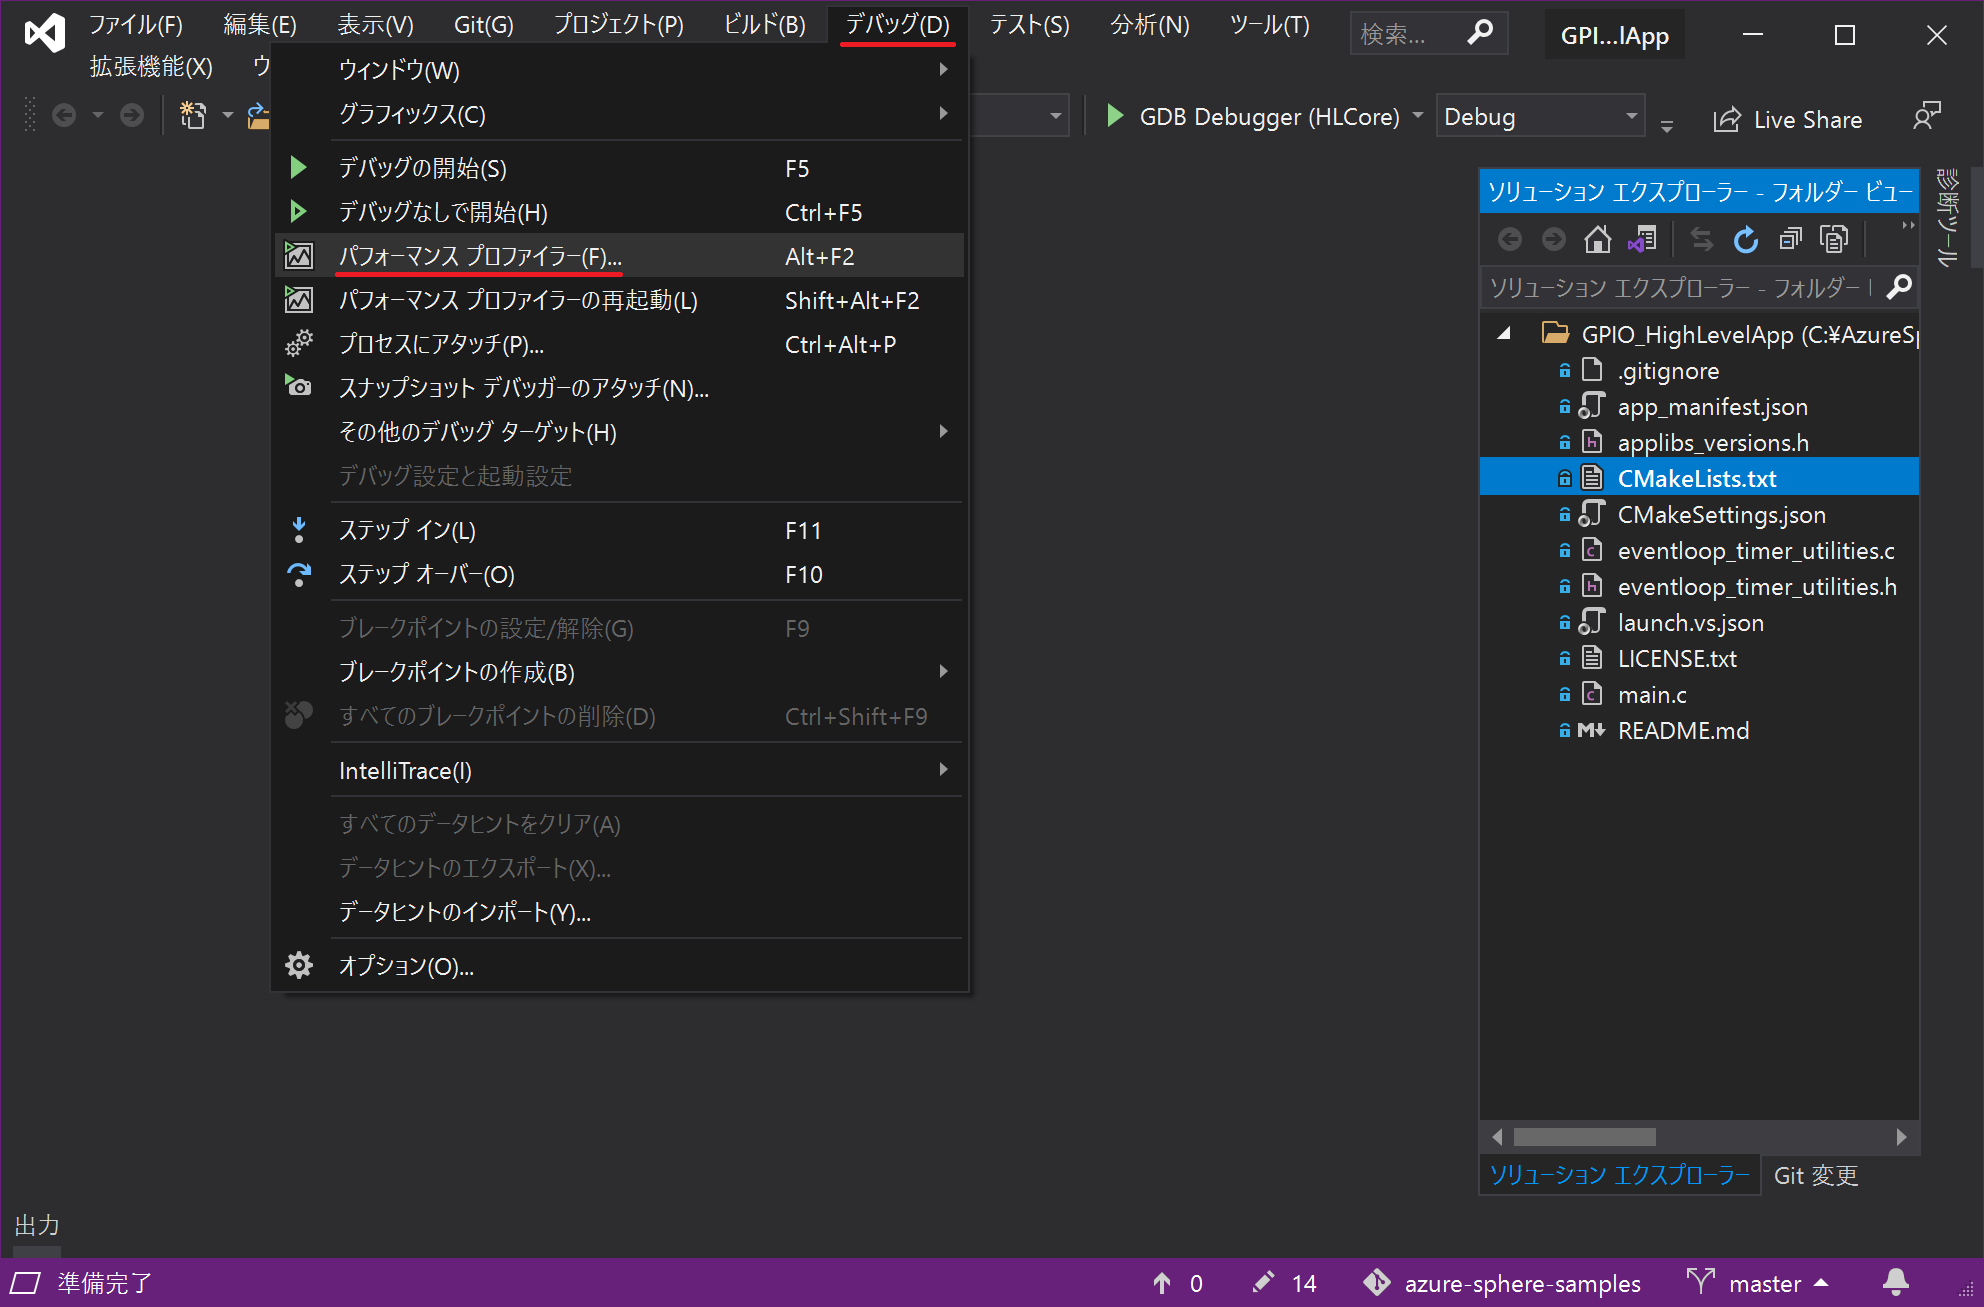Click the Show All Files icon
This screenshot has height=1307, width=1984.
tap(1834, 239)
